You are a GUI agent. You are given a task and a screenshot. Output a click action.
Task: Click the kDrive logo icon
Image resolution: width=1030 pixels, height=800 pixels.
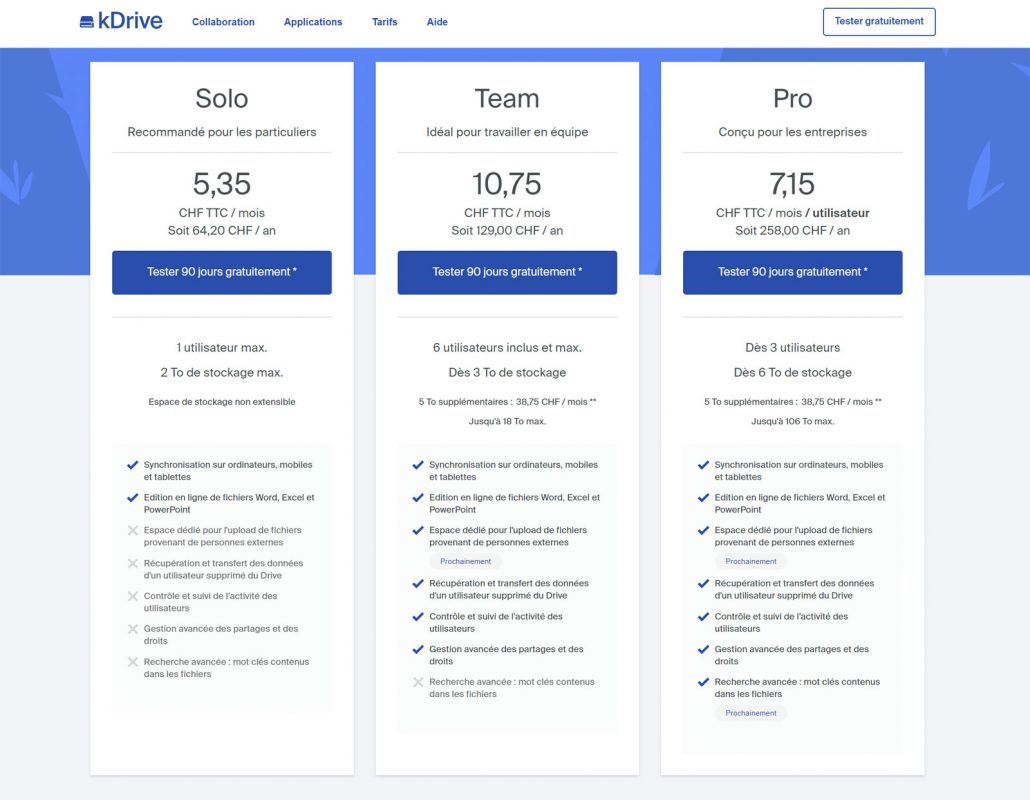(x=87, y=22)
